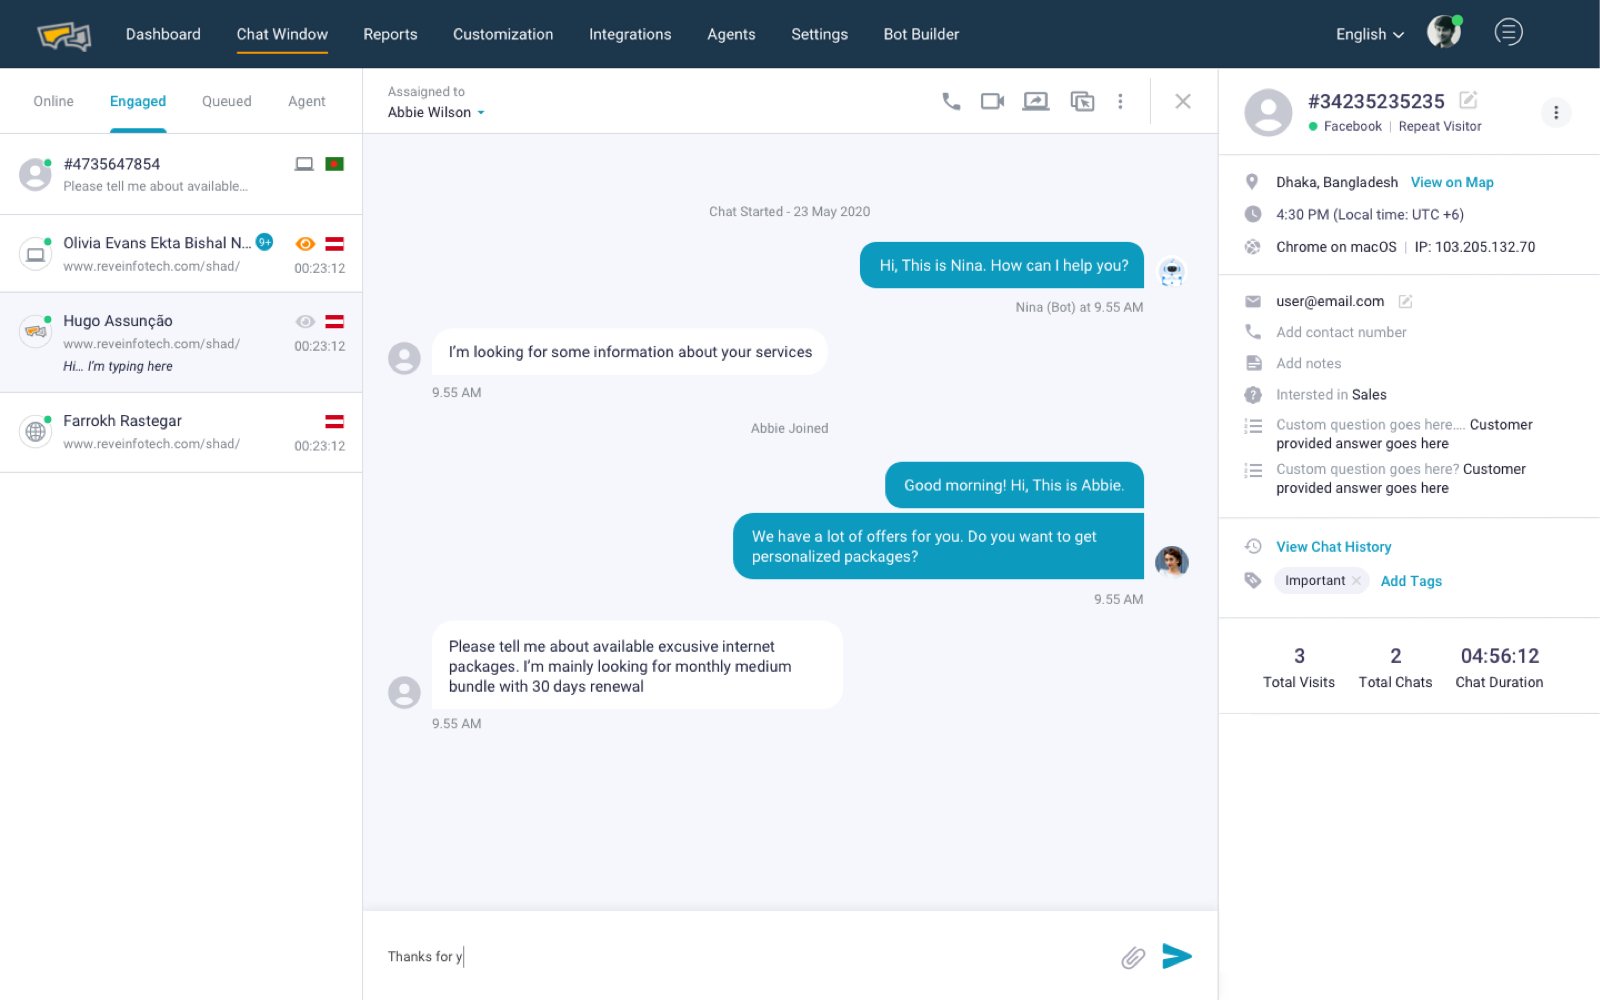
Task: Click the Intersted in Sales field
Action: tap(1331, 394)
